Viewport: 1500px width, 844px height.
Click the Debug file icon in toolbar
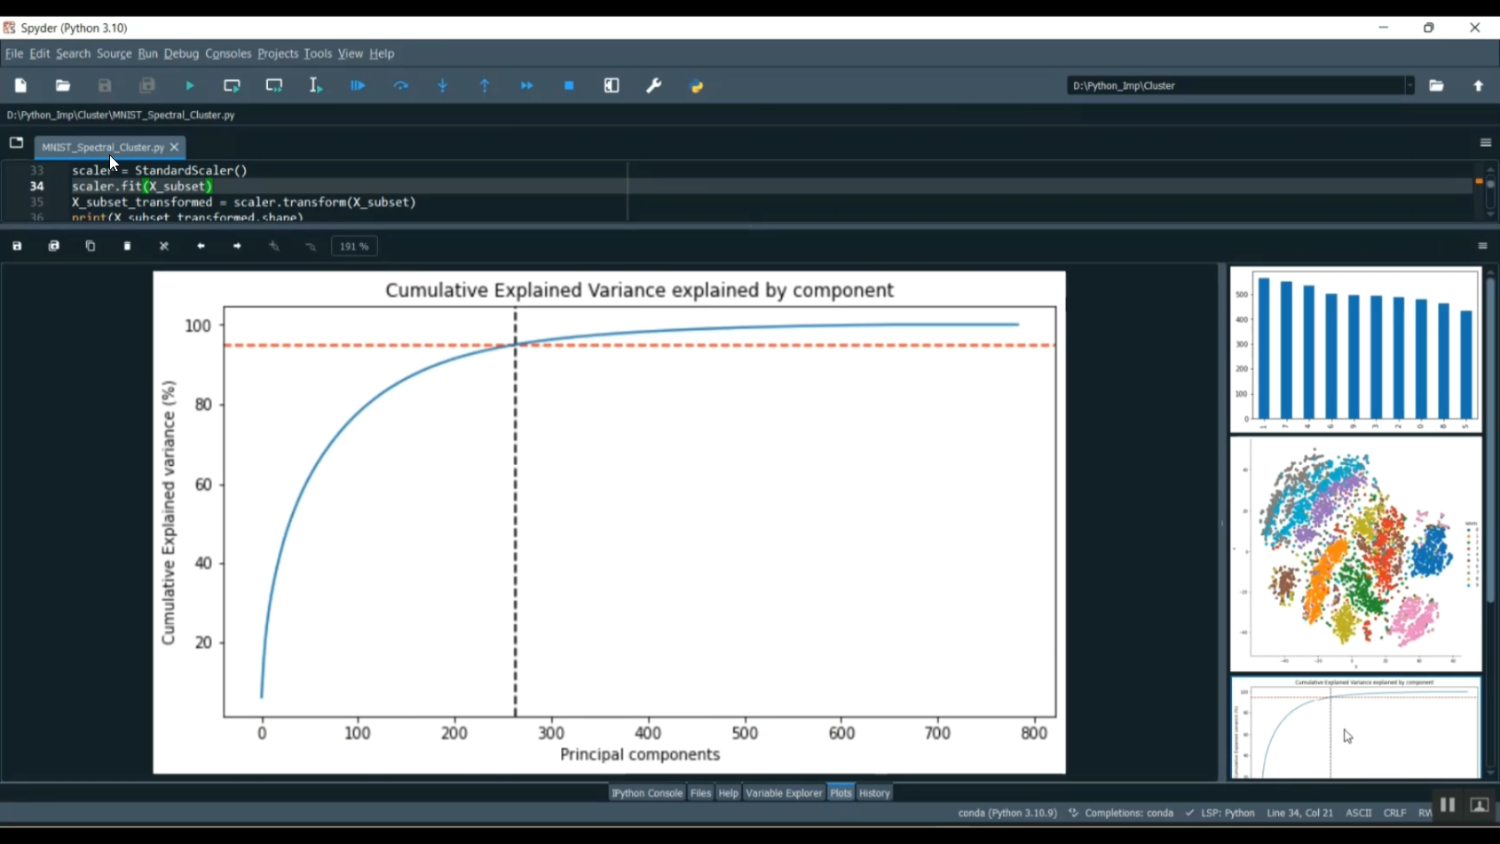[358, 86]
